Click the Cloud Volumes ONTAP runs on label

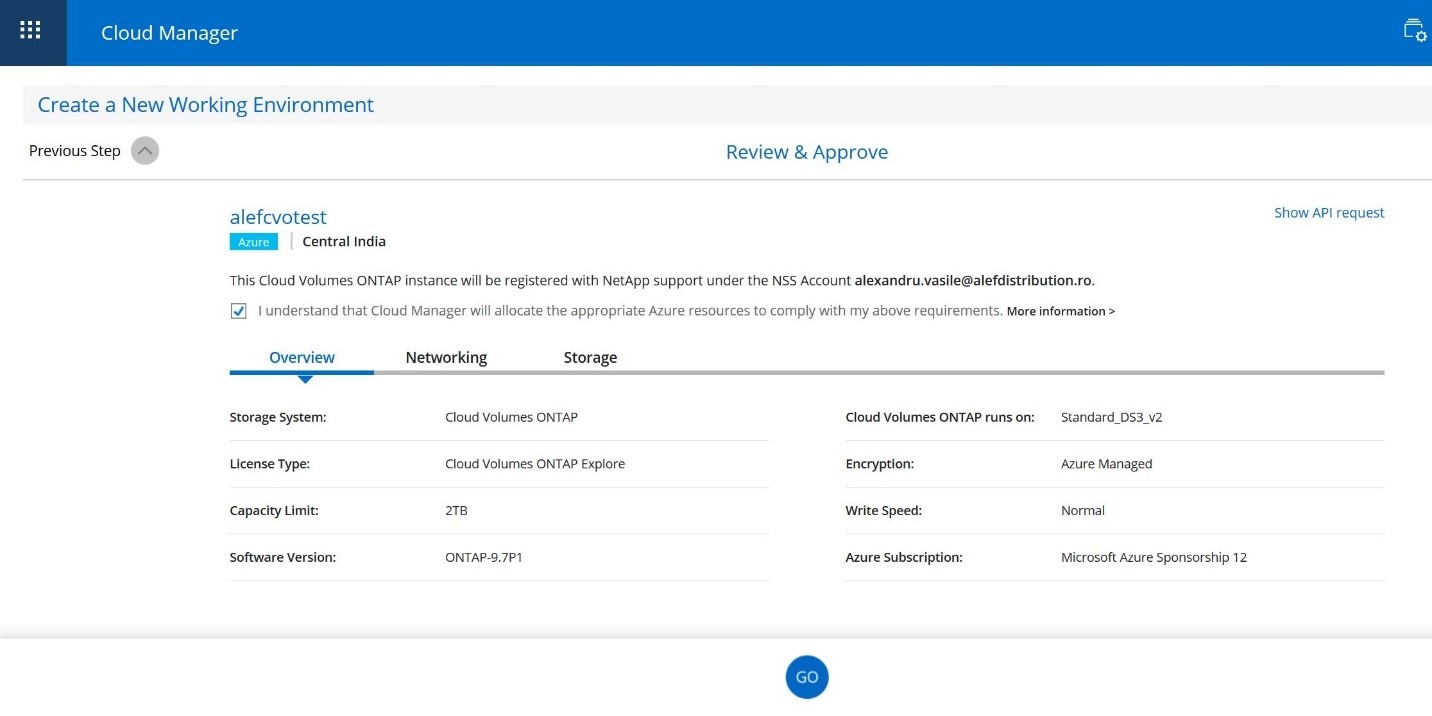(940, 417)
